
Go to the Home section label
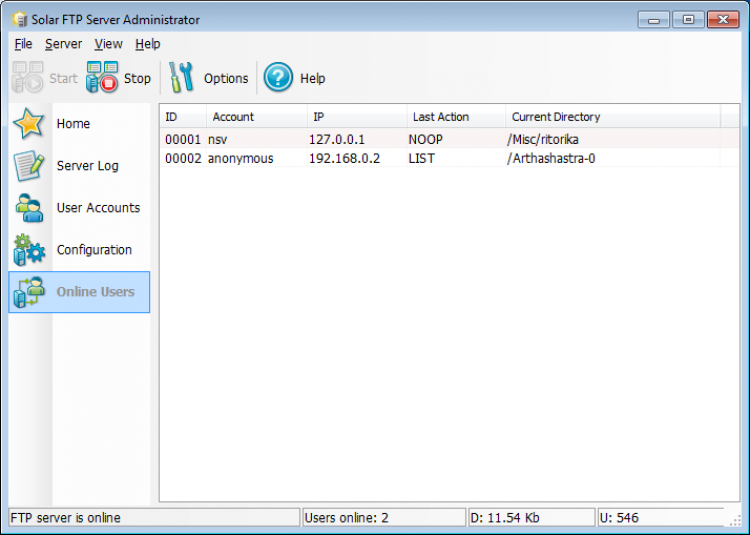point(73,124)
